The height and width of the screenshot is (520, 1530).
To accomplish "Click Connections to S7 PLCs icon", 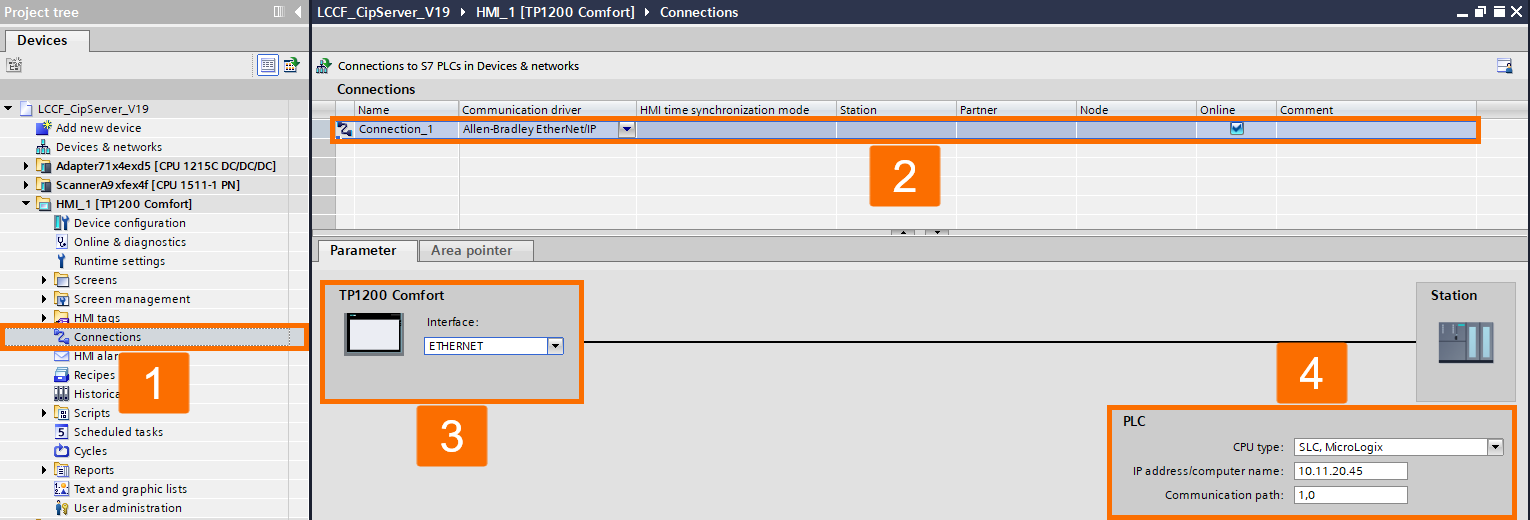I will tap(324, 66).
